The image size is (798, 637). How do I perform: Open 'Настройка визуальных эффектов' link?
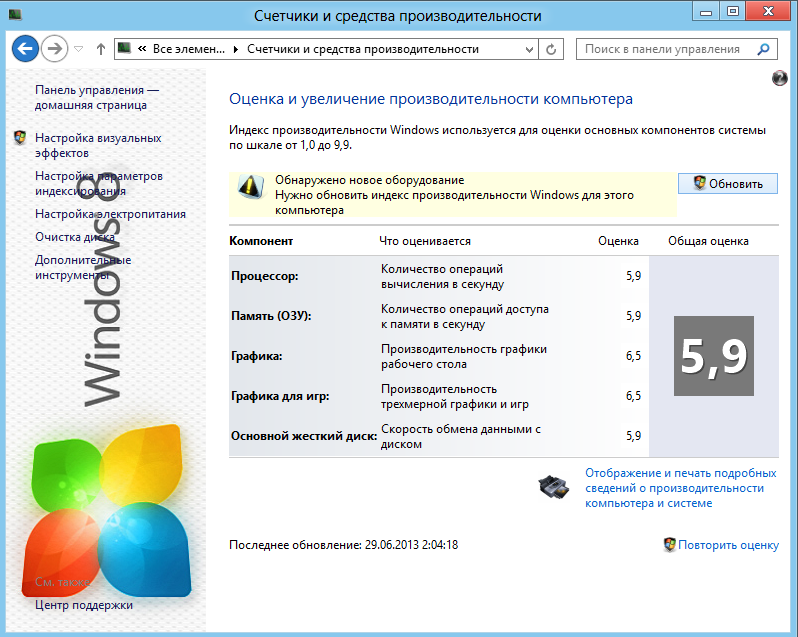98,146
